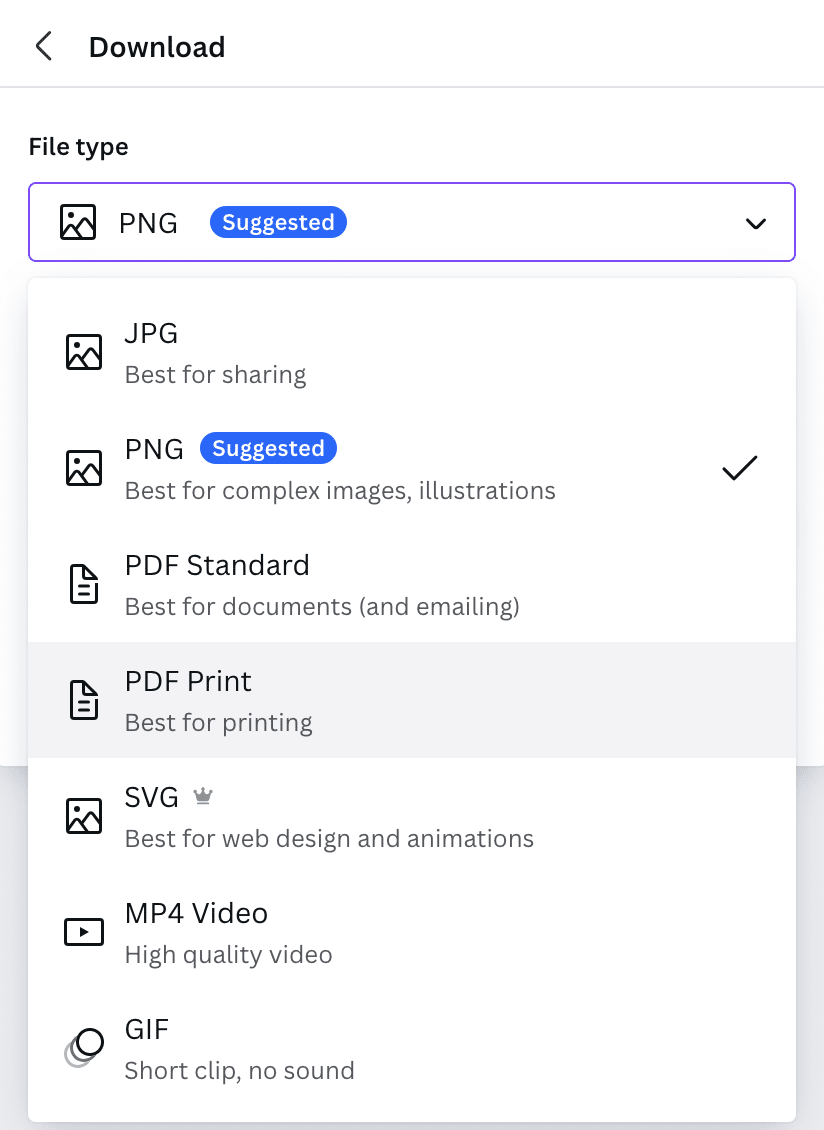Click the Download panel title
The image size is (824, 1130).
coord(157,47)
